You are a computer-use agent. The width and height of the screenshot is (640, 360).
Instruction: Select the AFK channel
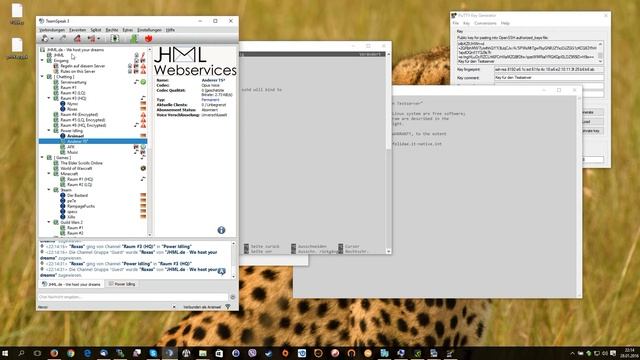[71, 147]
